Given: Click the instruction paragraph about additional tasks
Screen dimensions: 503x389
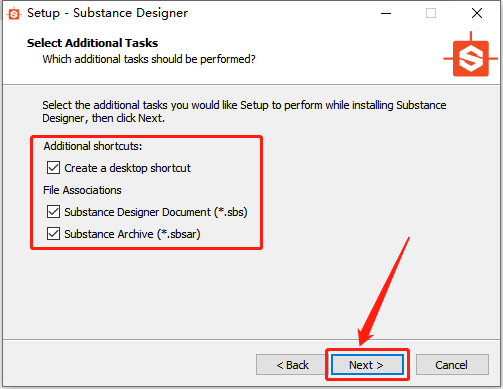Looking at the screenshot, I should click(244, 112).
